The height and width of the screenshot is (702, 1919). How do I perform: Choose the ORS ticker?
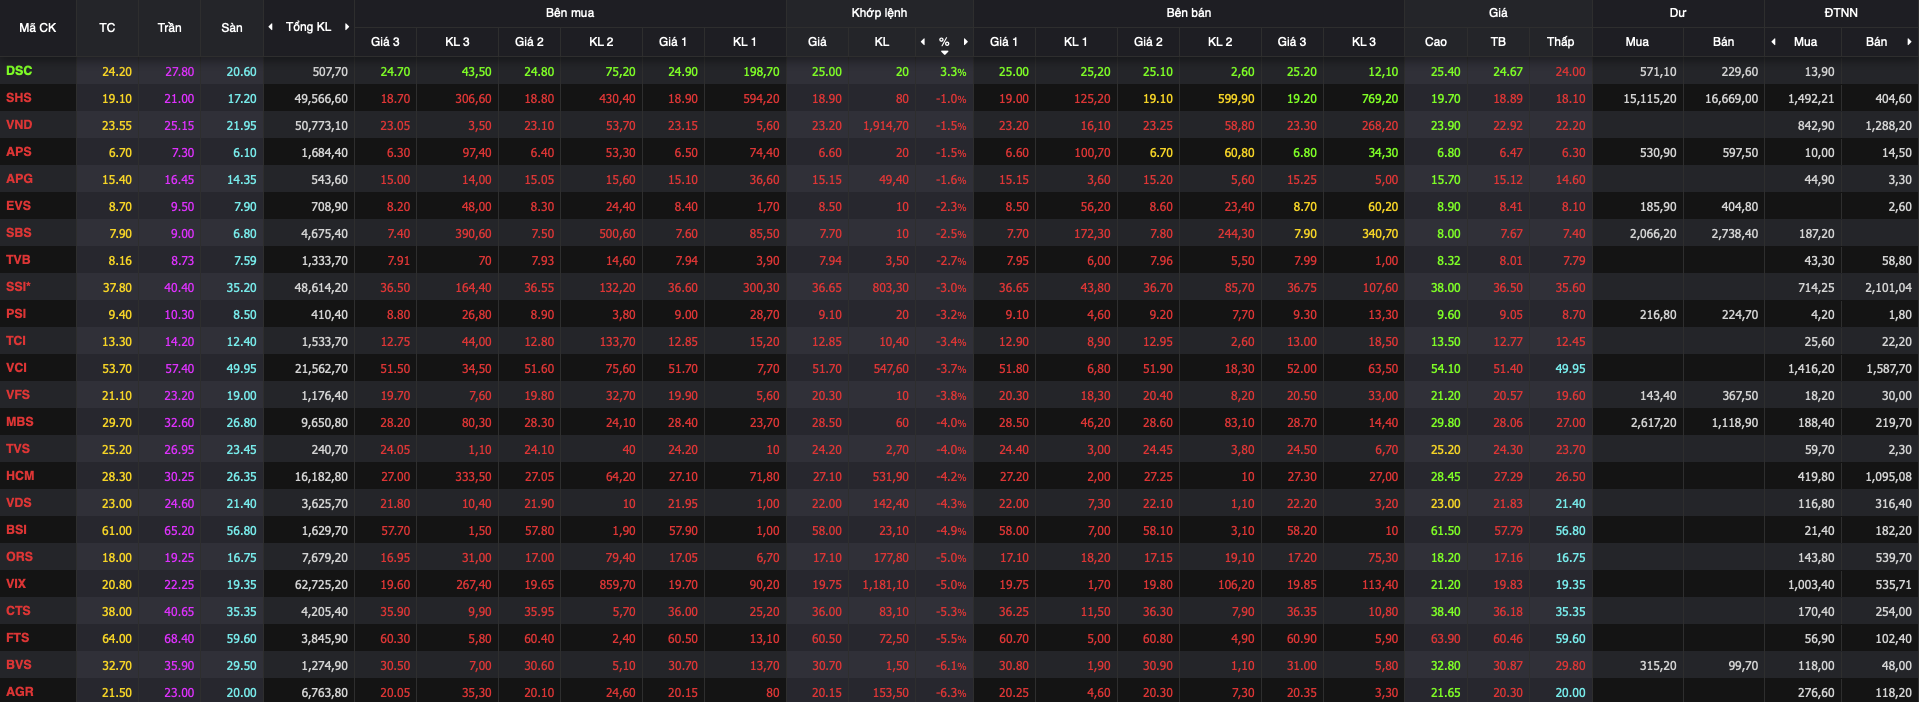(19, 557)
